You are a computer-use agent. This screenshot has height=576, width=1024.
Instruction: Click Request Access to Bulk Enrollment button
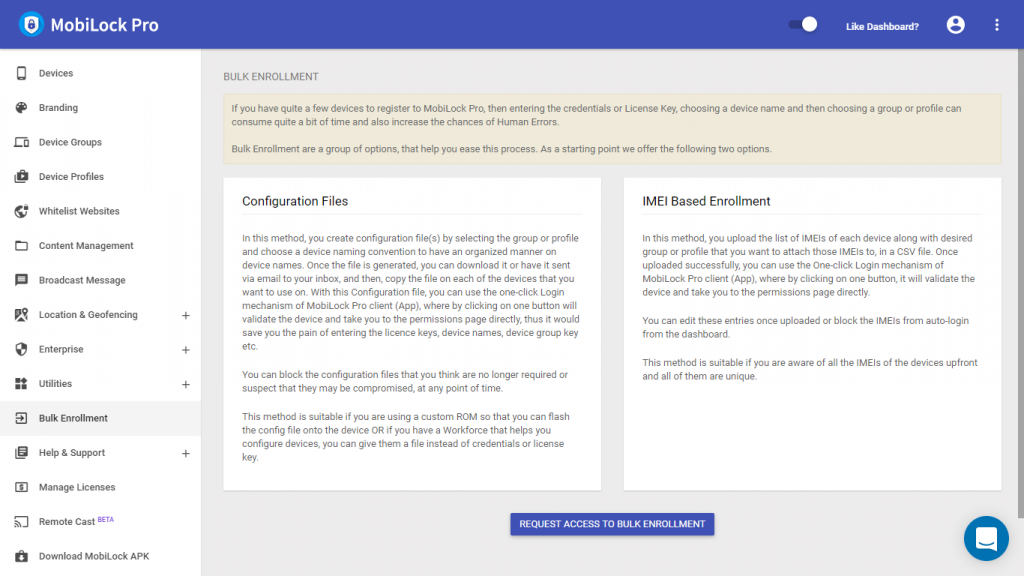612,524
